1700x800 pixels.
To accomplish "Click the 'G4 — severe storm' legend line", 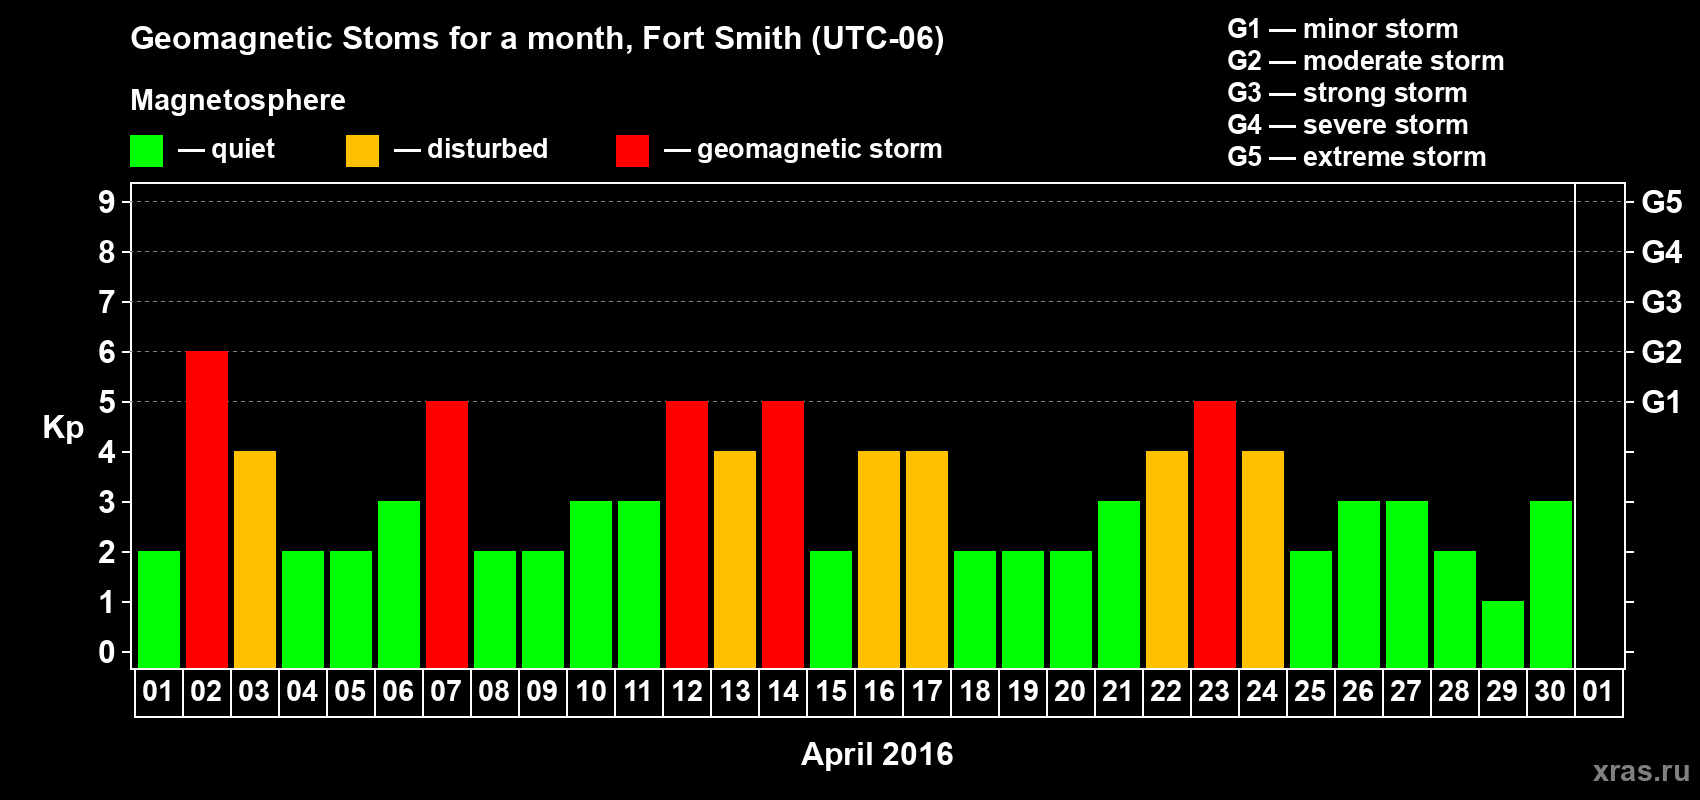I will tap(1348, 125).
